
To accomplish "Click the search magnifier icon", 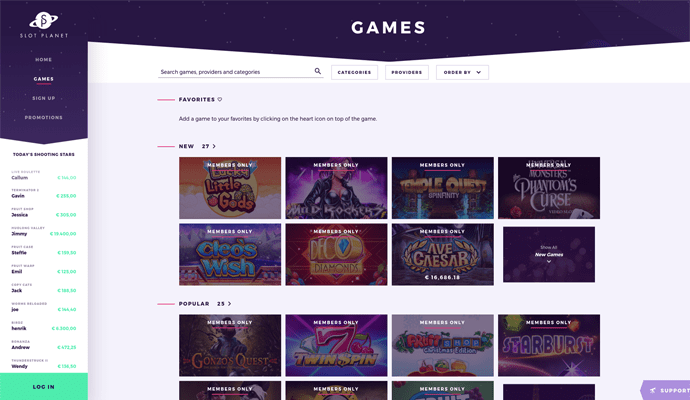I will 318,71.
